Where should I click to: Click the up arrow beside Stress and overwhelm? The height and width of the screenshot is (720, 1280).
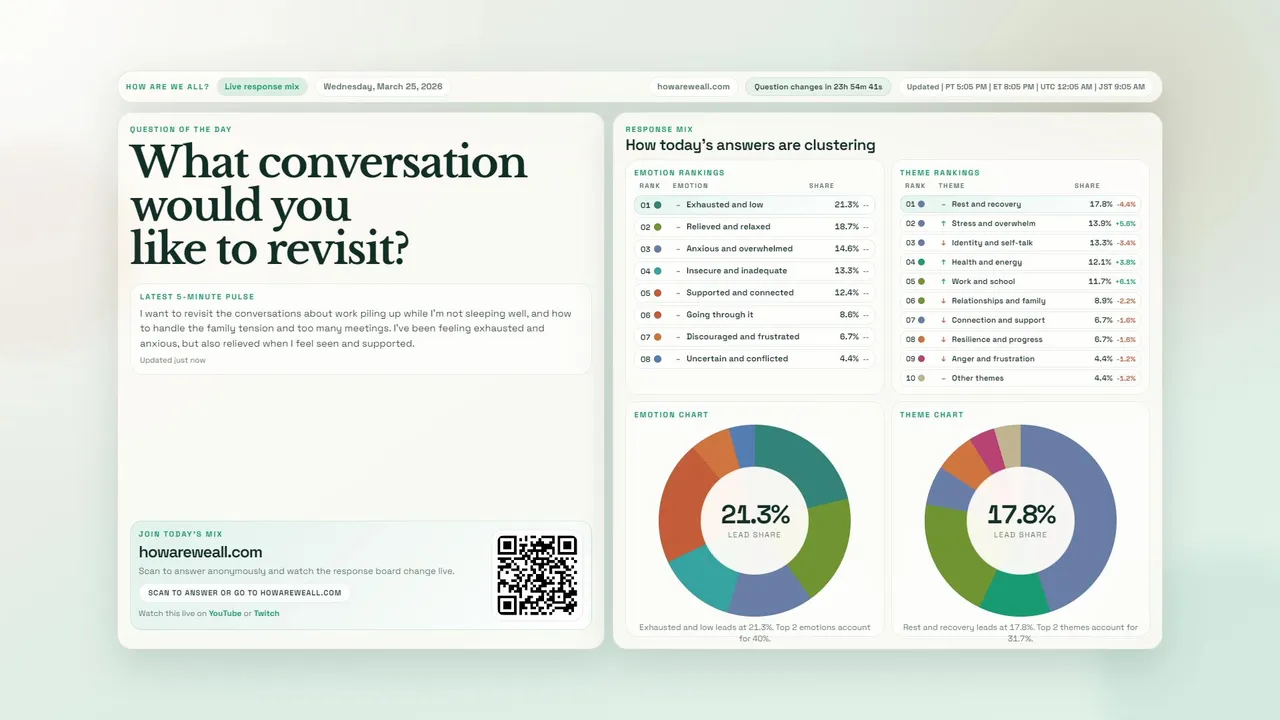pyautogui.click(x=943, y=224)
